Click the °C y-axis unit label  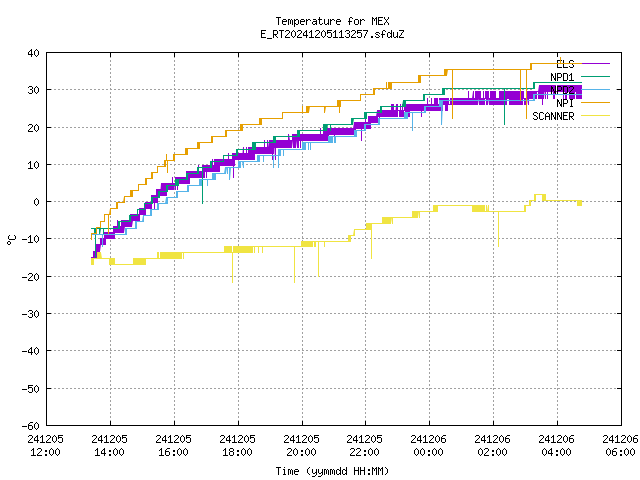[12, 240]
